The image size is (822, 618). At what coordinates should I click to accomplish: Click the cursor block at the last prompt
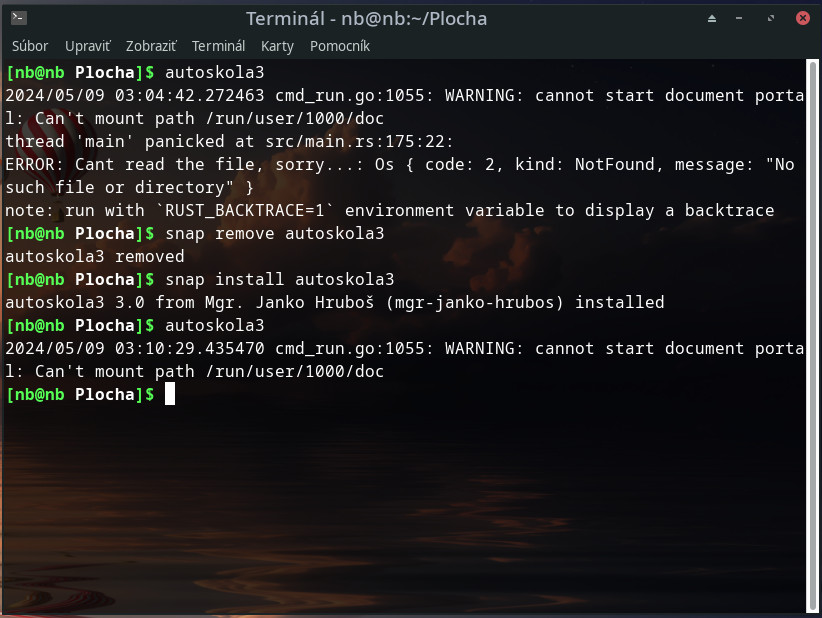pyautogui.click(x=170, y=394)
